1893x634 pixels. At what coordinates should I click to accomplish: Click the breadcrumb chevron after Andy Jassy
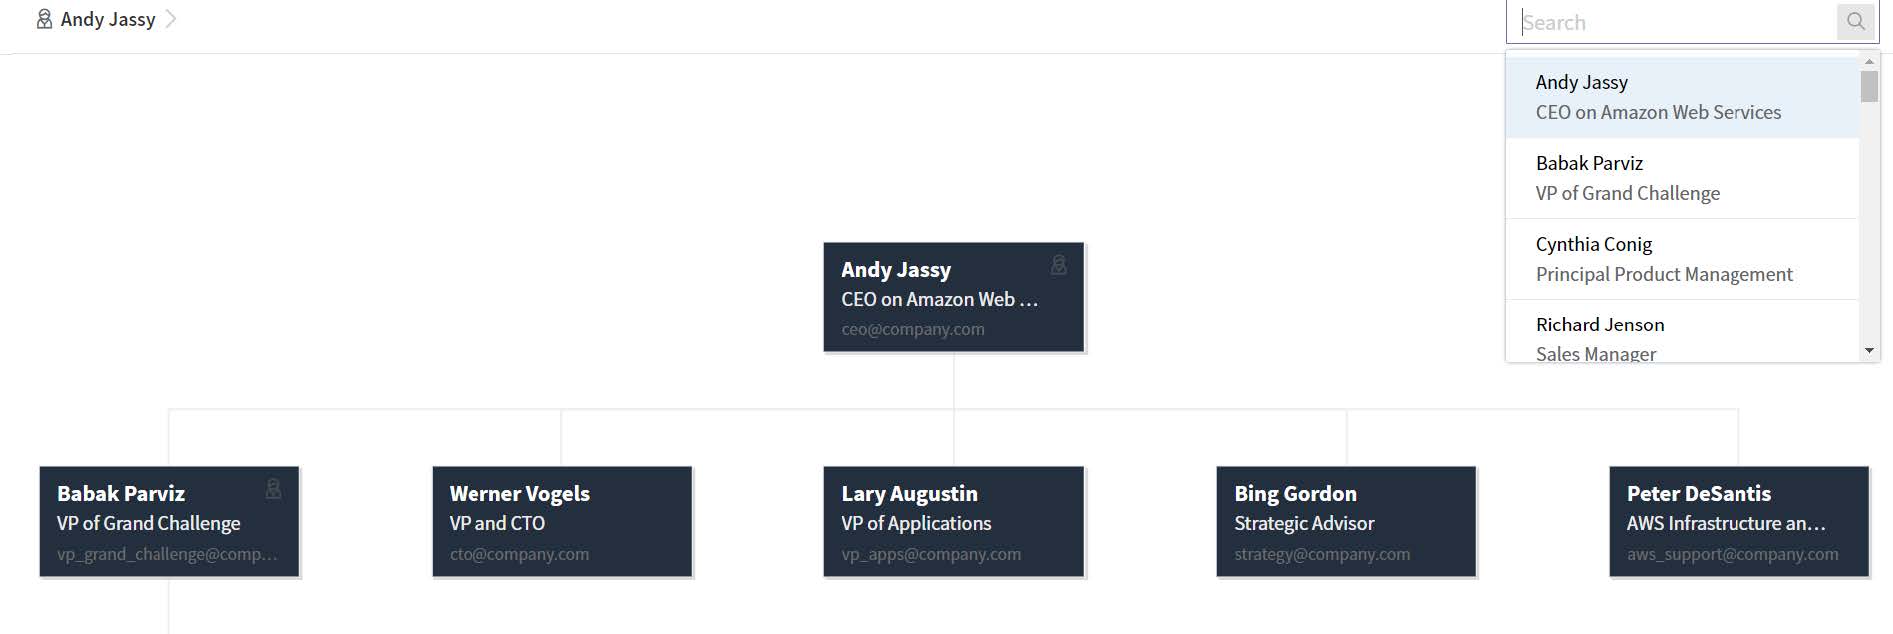click(171, 19)
